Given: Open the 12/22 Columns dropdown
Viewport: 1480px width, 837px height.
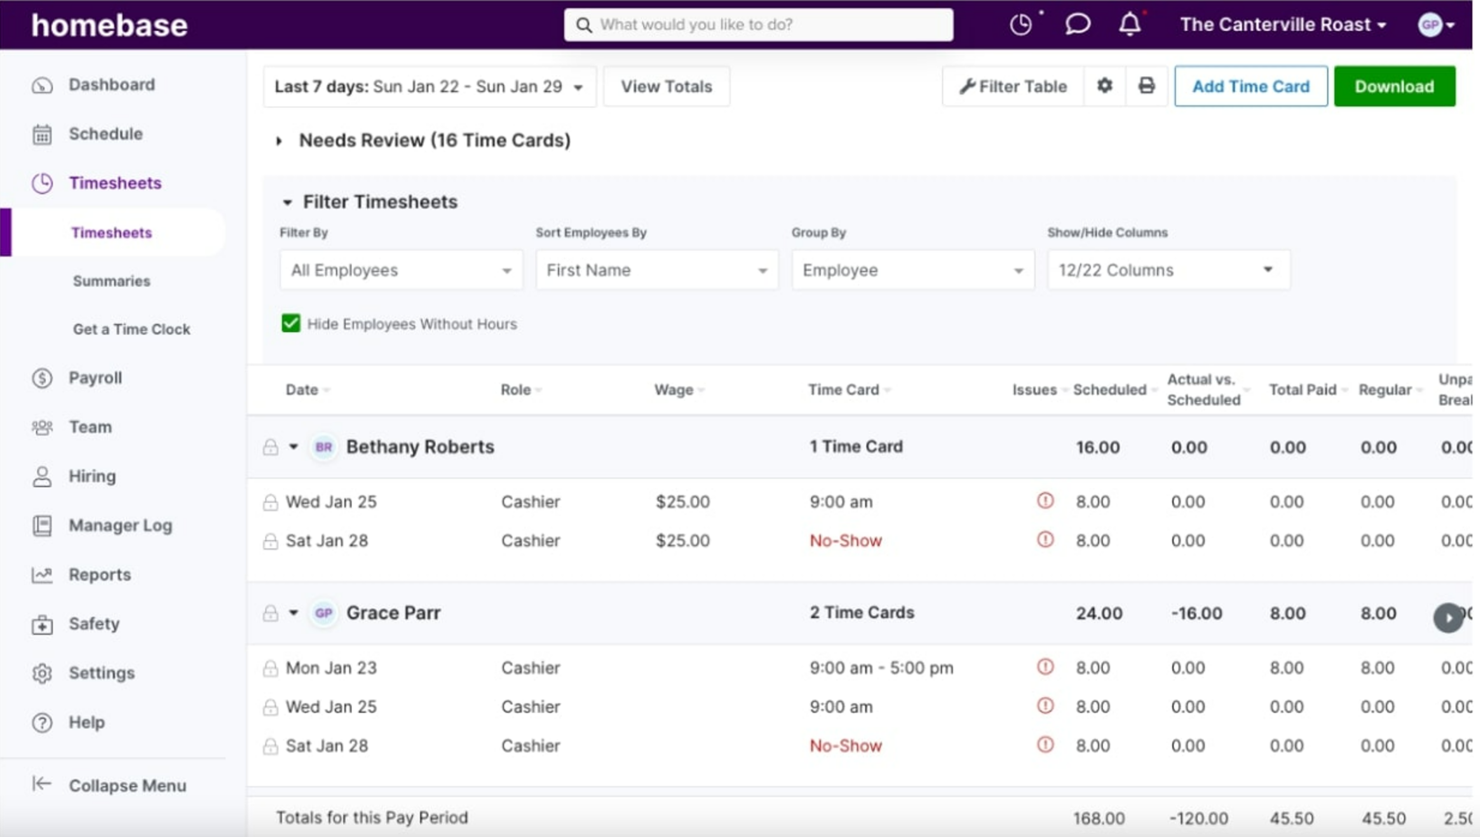Looking at the screenshot, I should pyautogui.click(x=1169, y=270).
